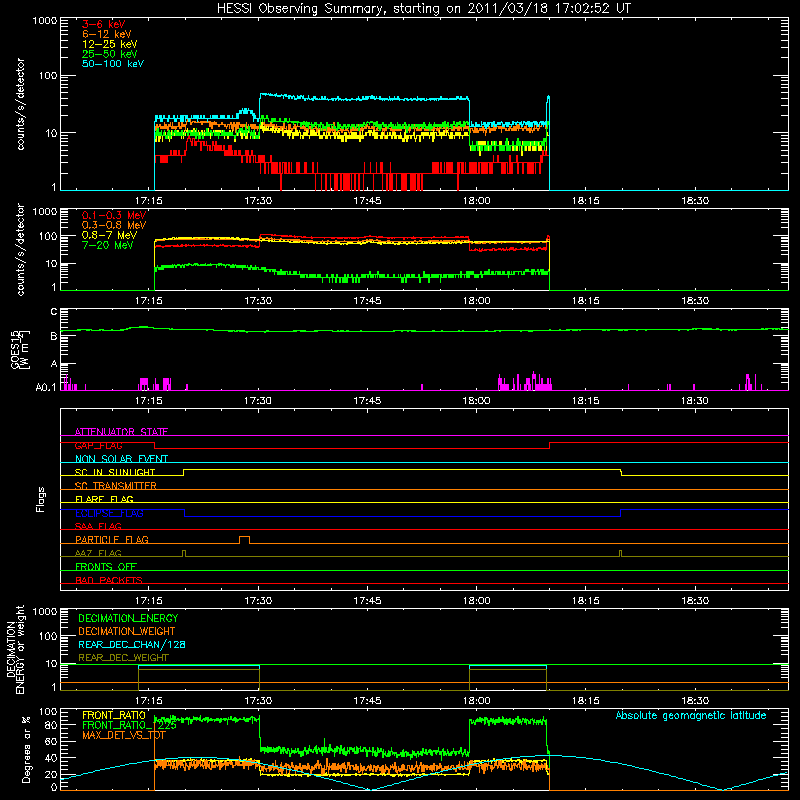Click the ATTENUATOR_STATE flag label

pyautogui.click(x=121, y=432)
